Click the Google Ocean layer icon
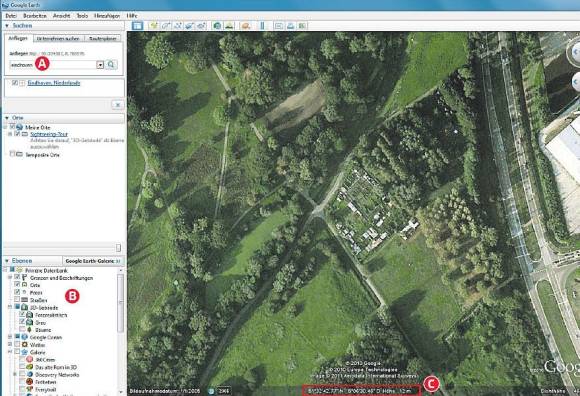 tap(24, 337)
